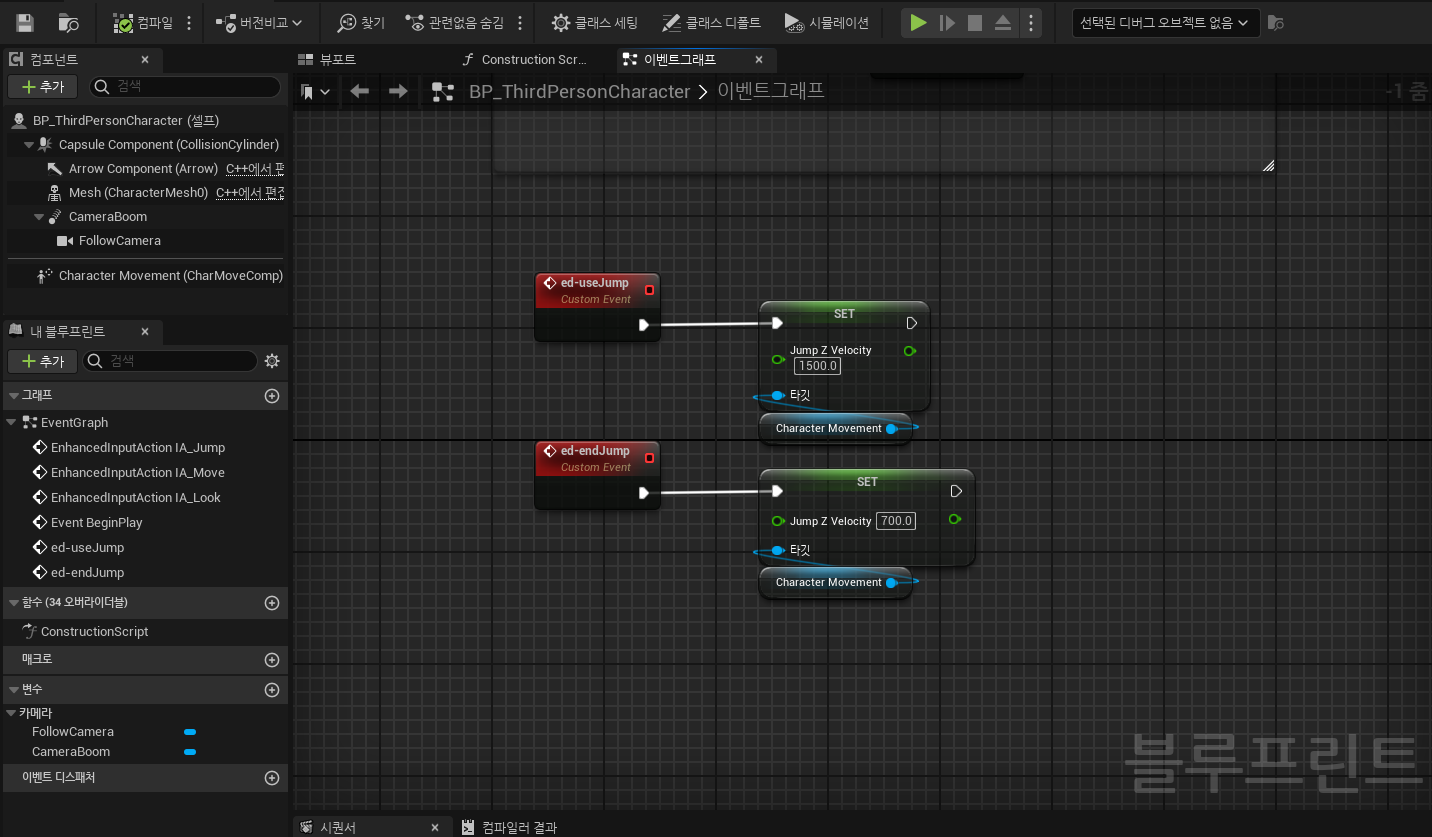Navigate back in graph history

point(360,92)
